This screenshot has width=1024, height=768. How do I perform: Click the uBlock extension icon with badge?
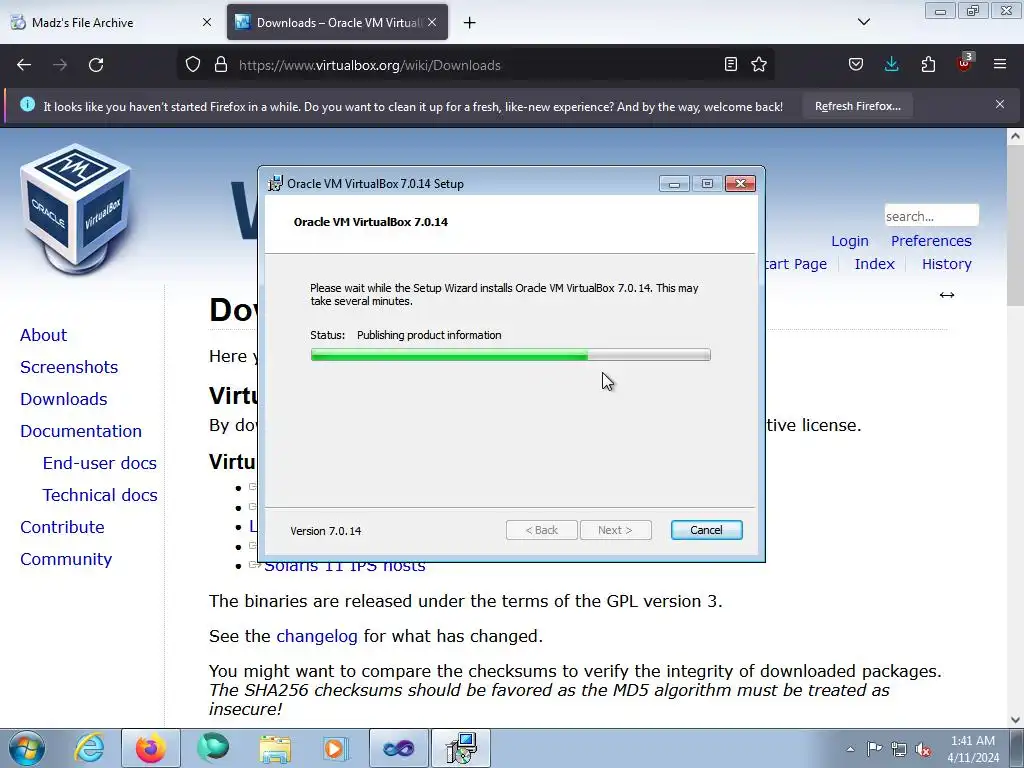964,63
